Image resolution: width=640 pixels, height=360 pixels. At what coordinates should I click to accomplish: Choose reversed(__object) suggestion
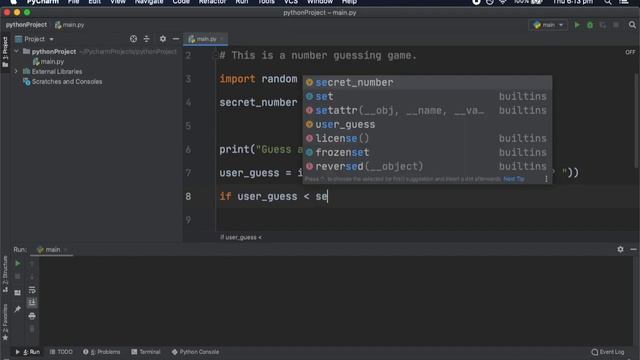[x=427, y=166]
